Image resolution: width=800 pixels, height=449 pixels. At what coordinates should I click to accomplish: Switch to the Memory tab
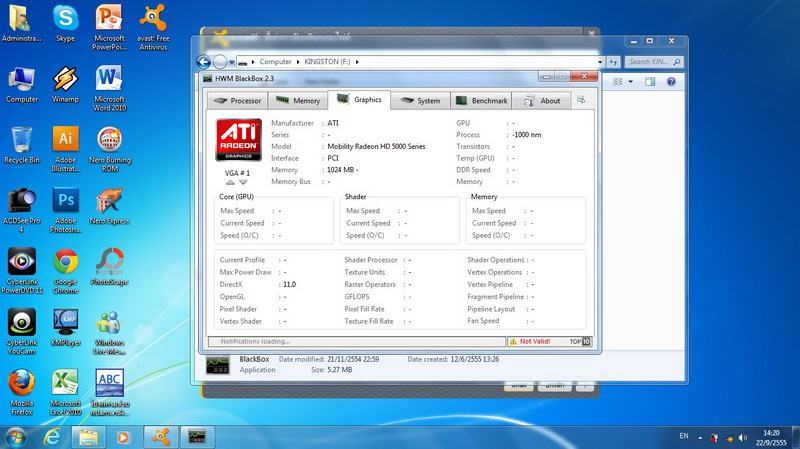[299, 101]
